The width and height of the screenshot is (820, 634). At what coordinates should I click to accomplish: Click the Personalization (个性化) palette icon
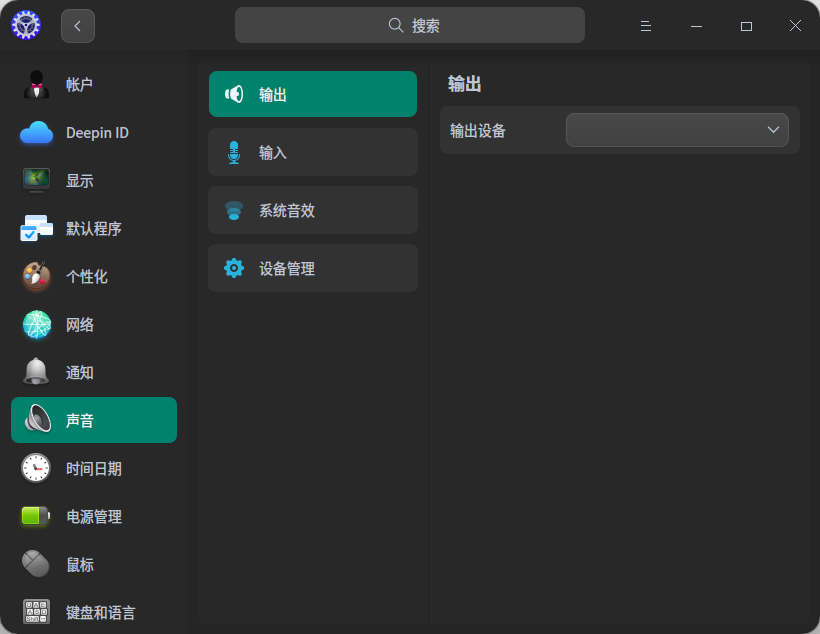click(x=37, y=277)
